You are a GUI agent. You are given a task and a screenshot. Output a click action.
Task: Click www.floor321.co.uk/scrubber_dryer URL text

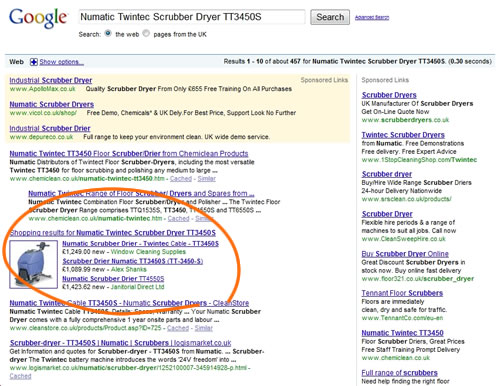[x=418, y=279]
